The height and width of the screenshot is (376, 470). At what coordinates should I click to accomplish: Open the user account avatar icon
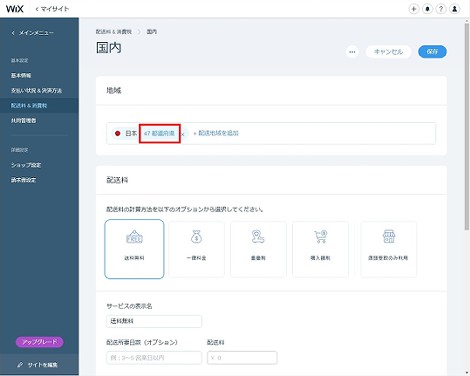click(x=455, y=9)
